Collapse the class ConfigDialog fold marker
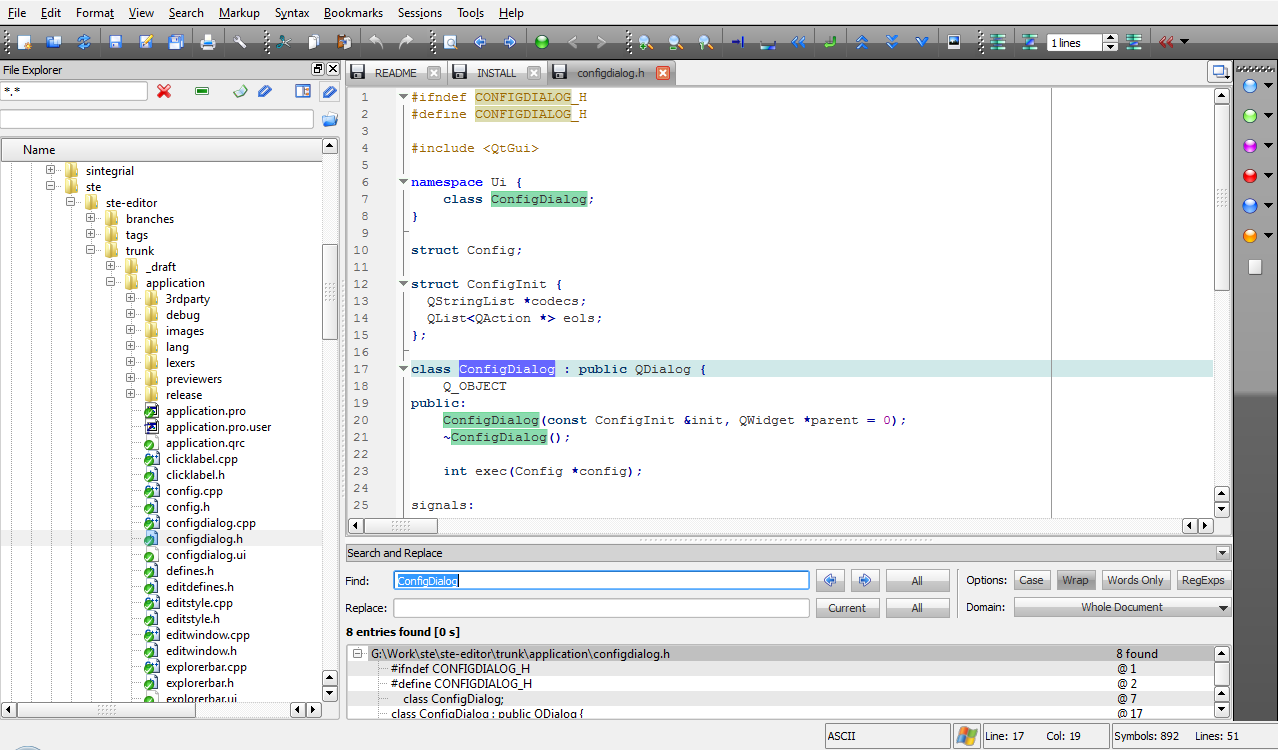This screenshot has height=750, width=1278. pyautogui.click(x=402, y=369)
